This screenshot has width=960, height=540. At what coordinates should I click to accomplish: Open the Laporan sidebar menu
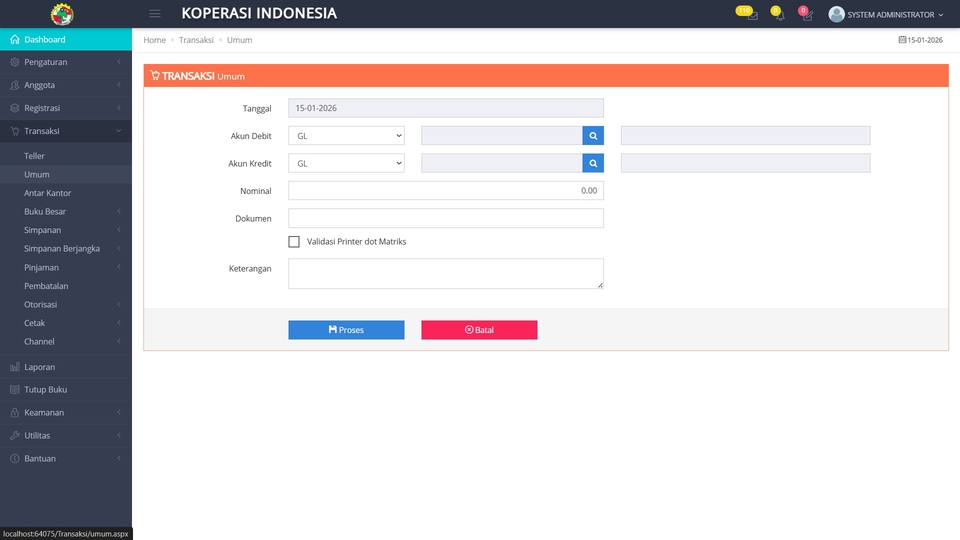click(65, 367)
